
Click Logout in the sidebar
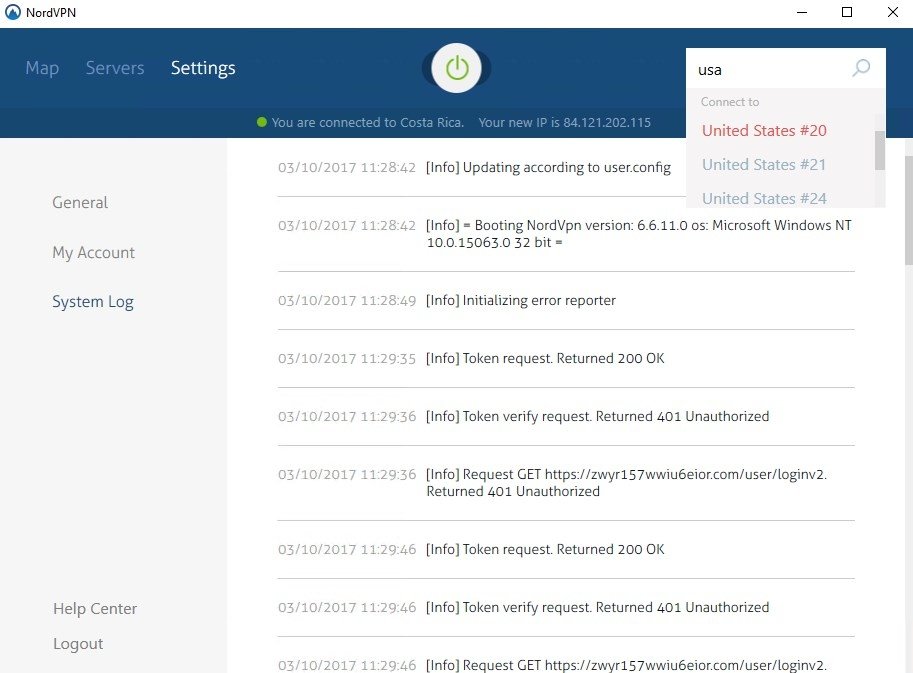click(x=78, y=643)
